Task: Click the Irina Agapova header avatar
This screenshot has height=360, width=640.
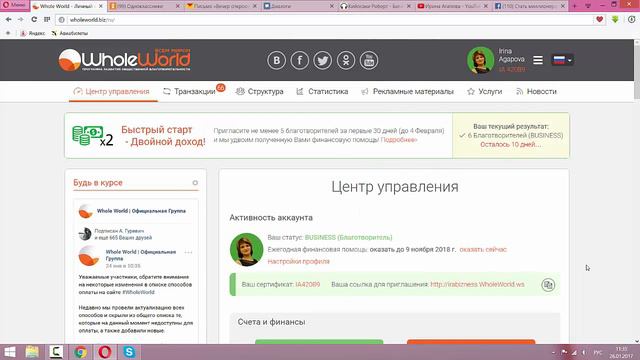Action: point(480,60)
